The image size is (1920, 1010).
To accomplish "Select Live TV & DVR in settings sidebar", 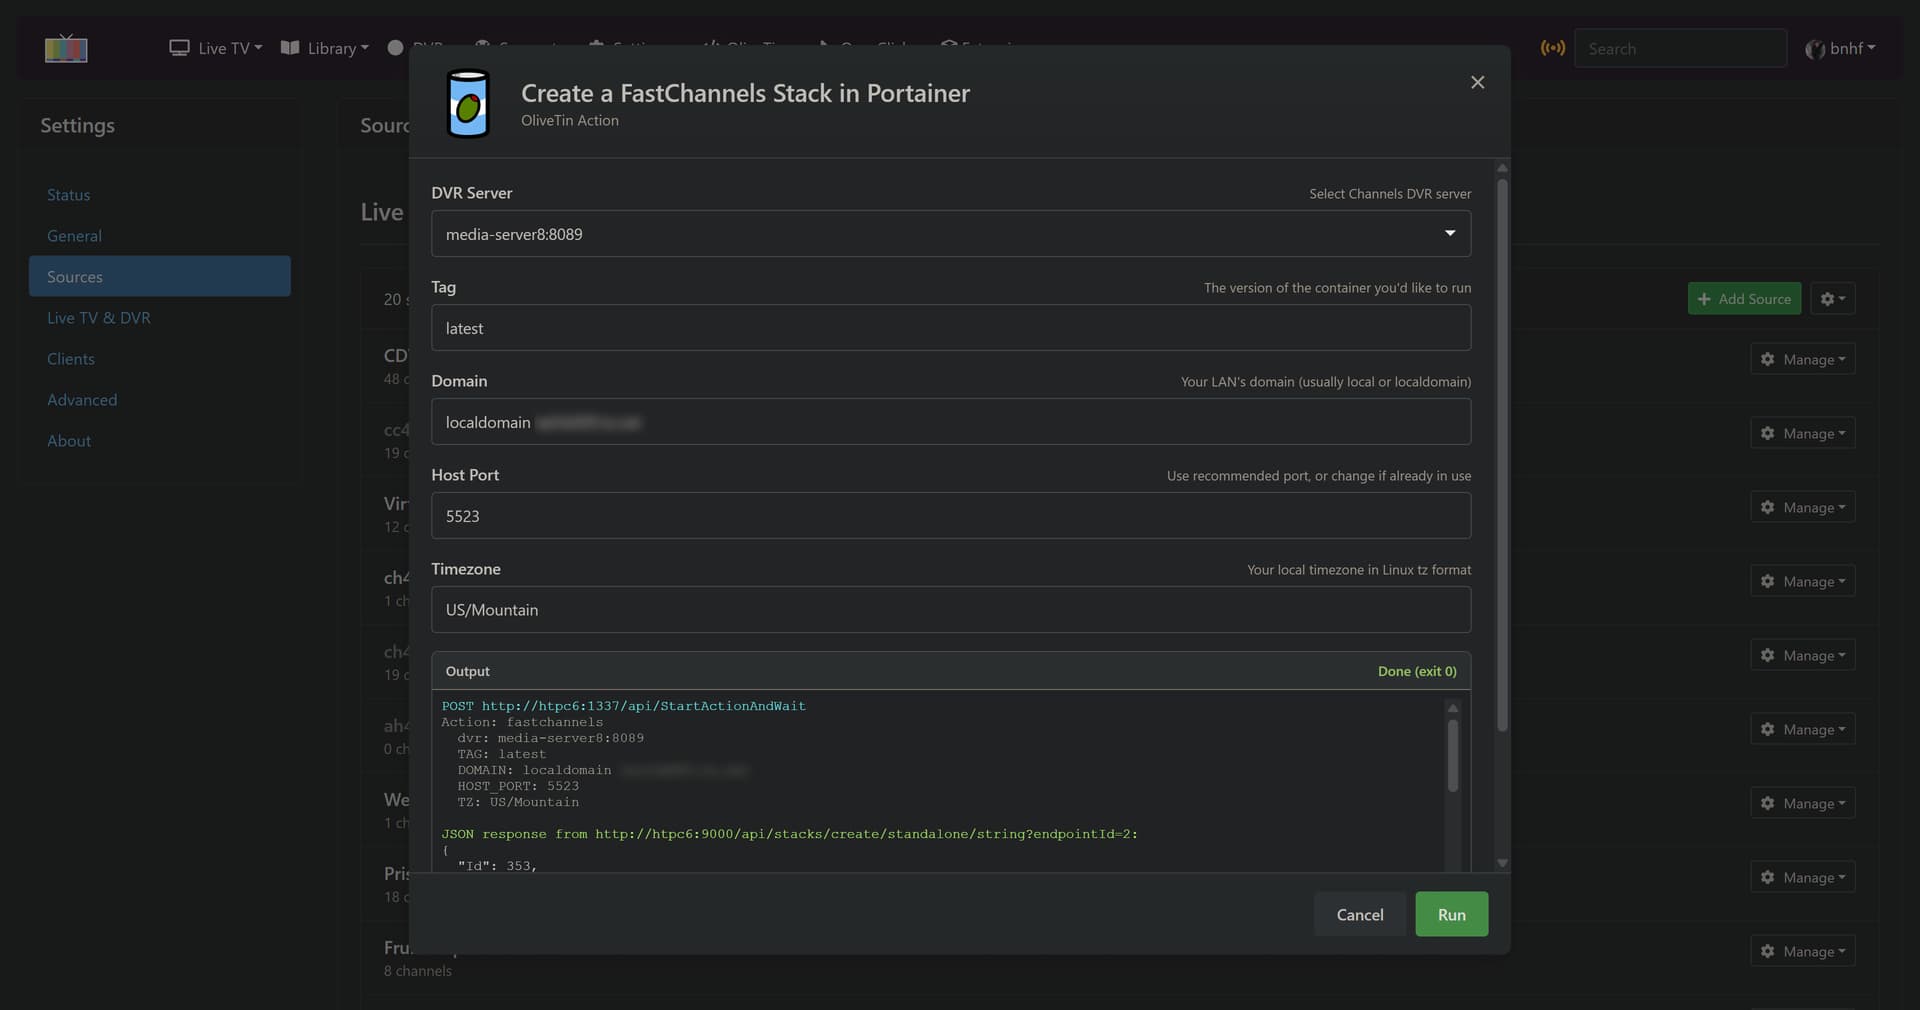I will point(99,318).
